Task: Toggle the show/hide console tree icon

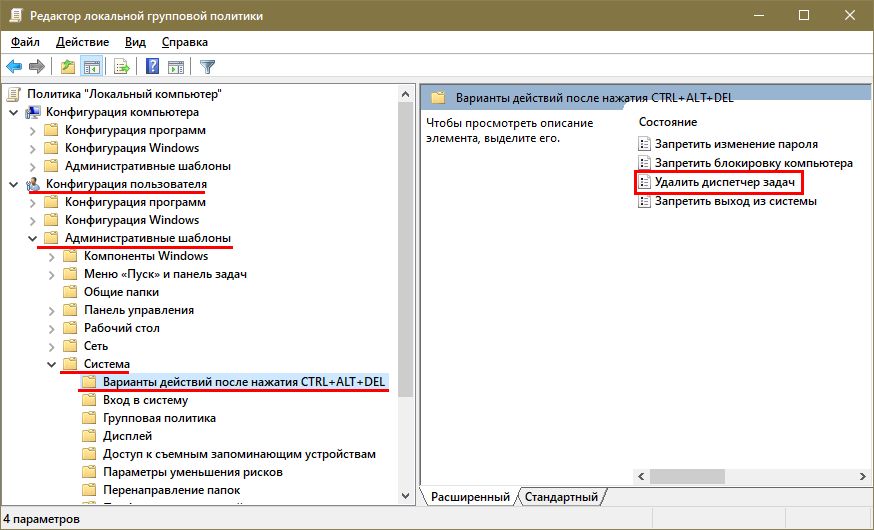Action: [x=92, y=67]
